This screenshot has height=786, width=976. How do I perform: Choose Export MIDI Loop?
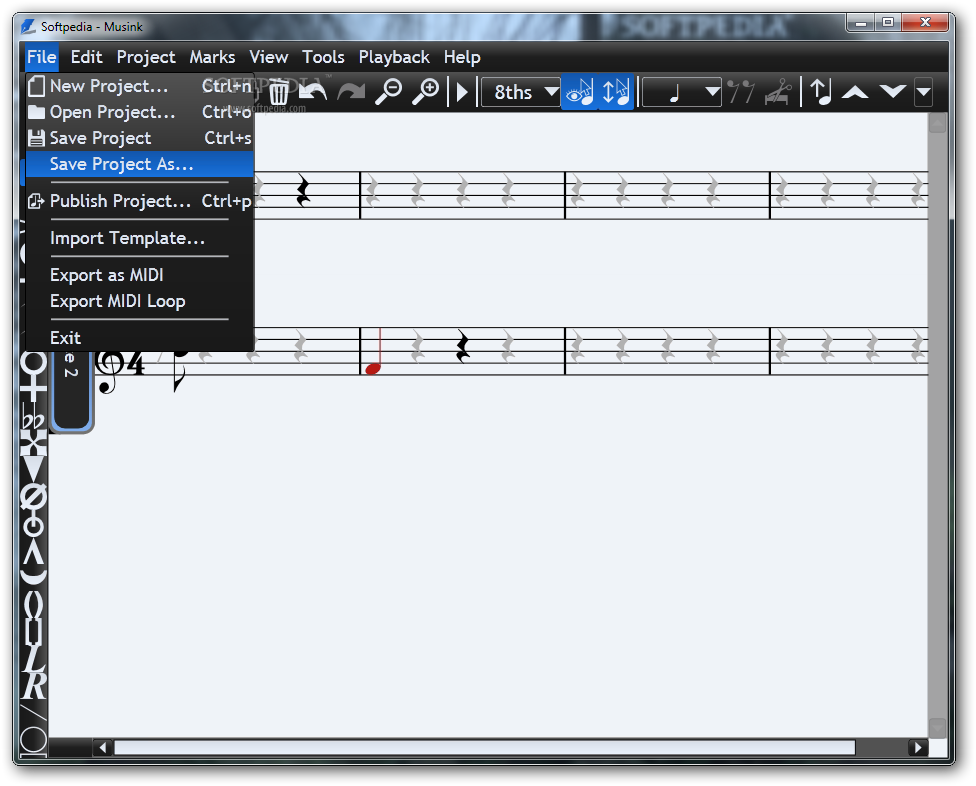(x=139, y=301)
